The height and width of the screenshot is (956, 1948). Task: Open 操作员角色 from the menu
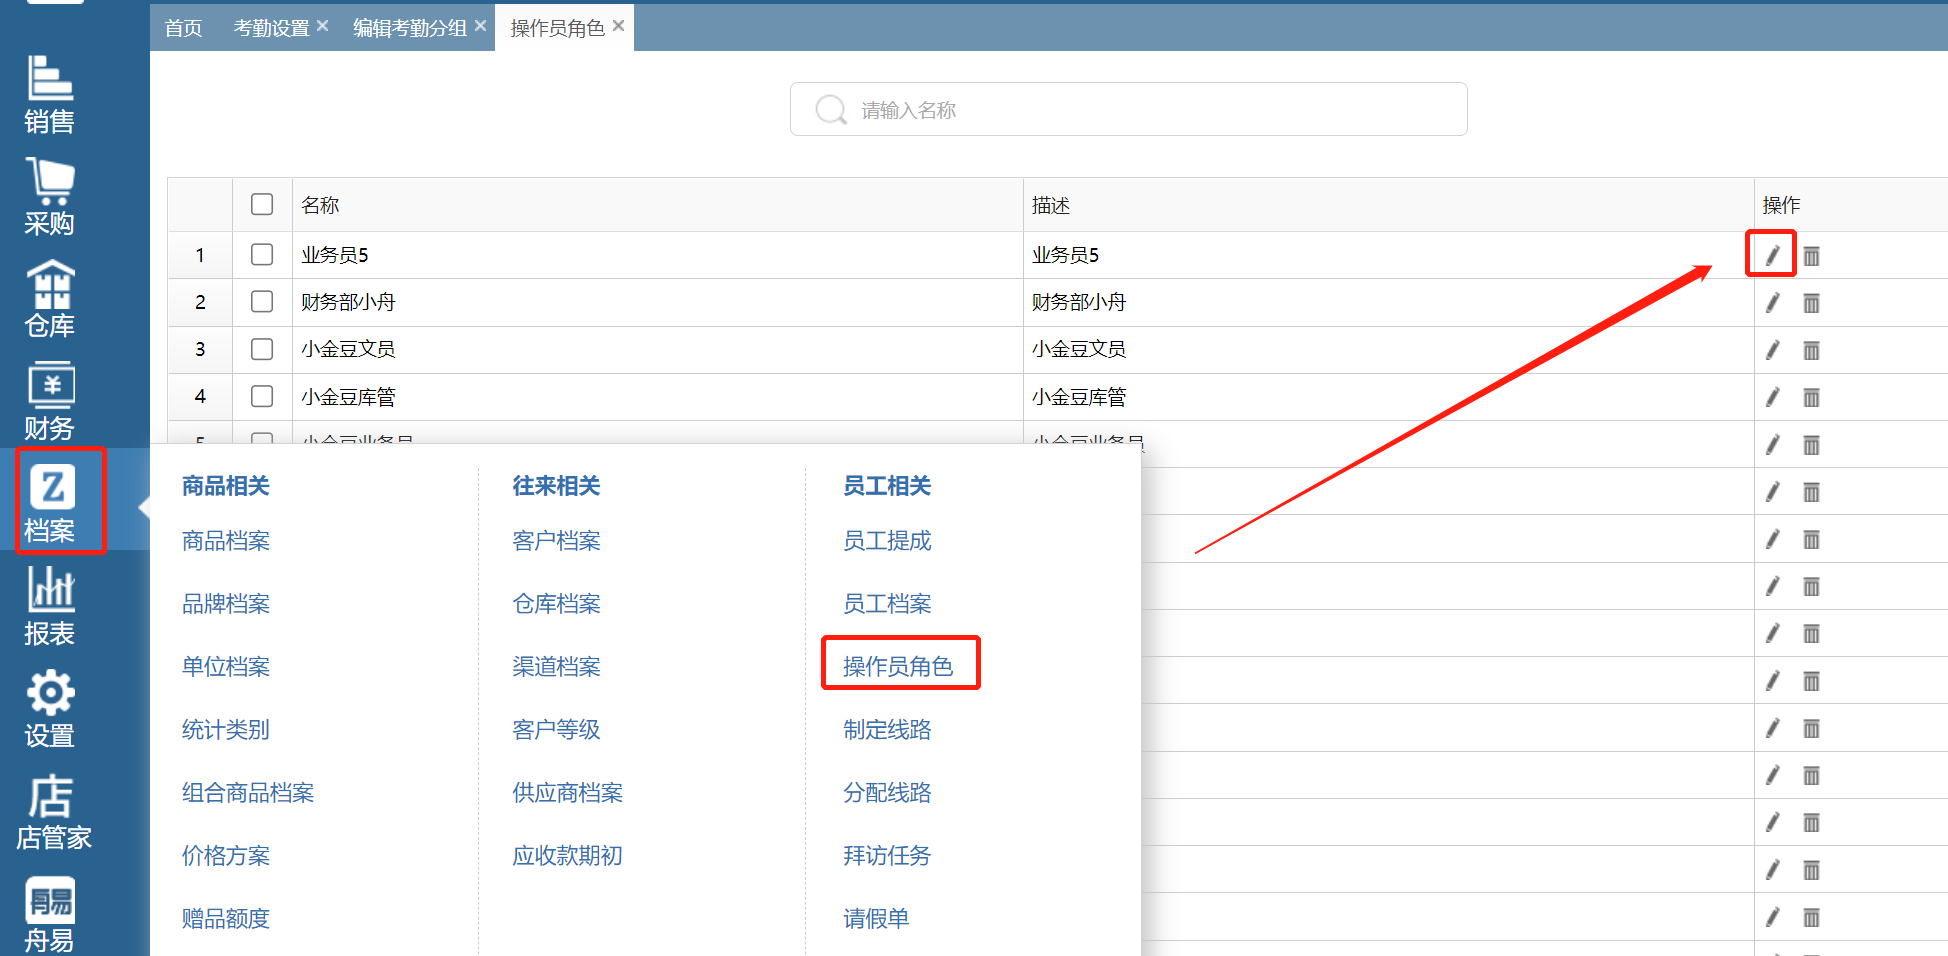898,667
